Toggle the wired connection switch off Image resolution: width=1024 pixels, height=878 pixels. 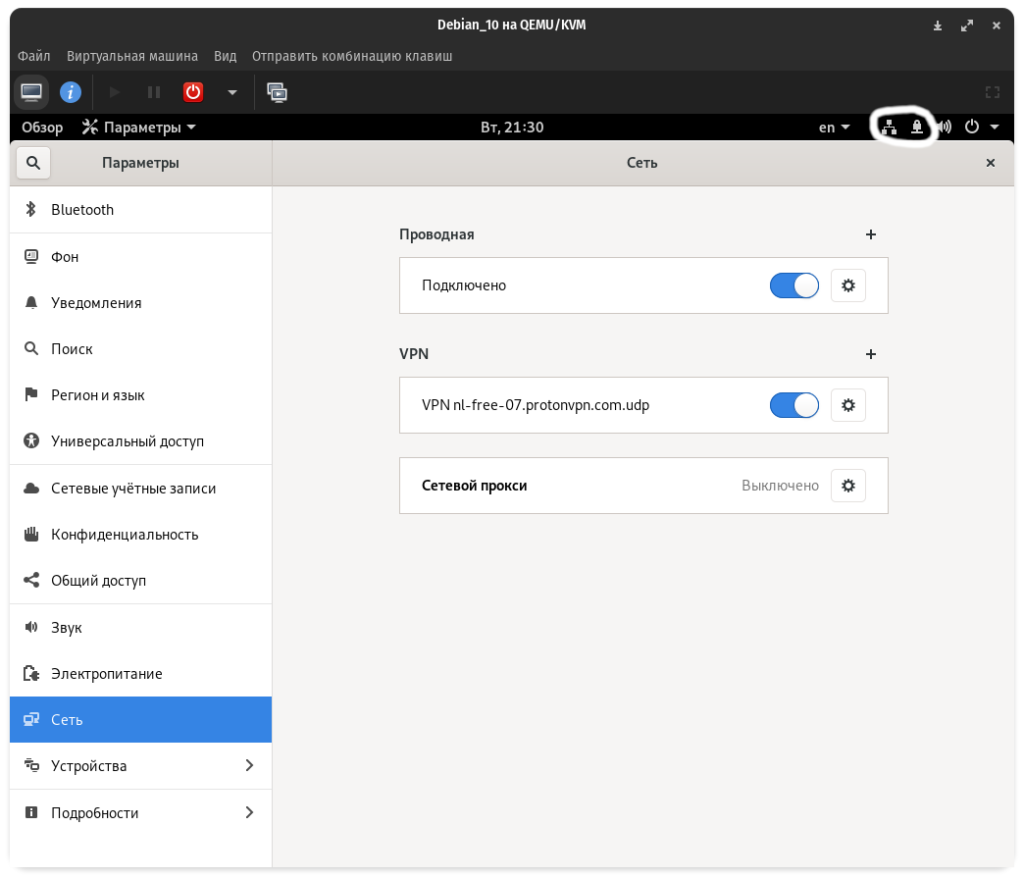pyautogui.click(x=794, y=285)
